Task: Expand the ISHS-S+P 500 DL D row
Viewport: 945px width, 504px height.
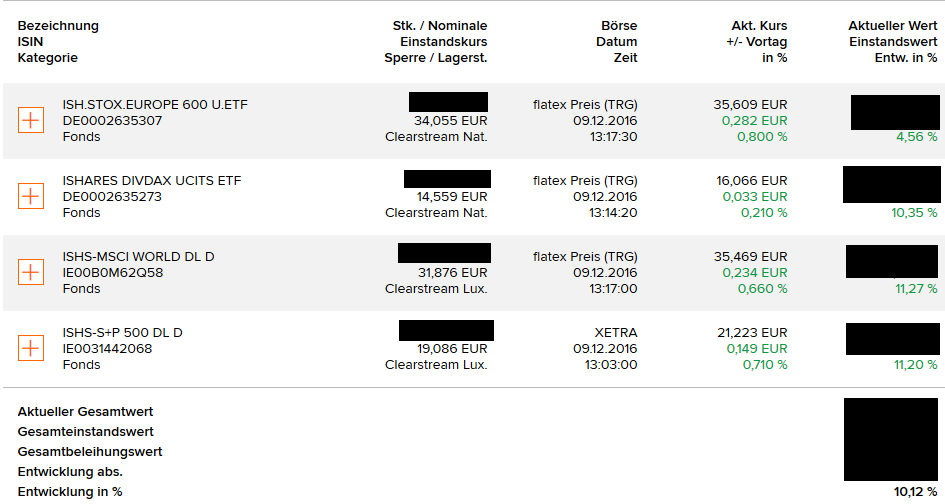Action: (x=31, y=348)
